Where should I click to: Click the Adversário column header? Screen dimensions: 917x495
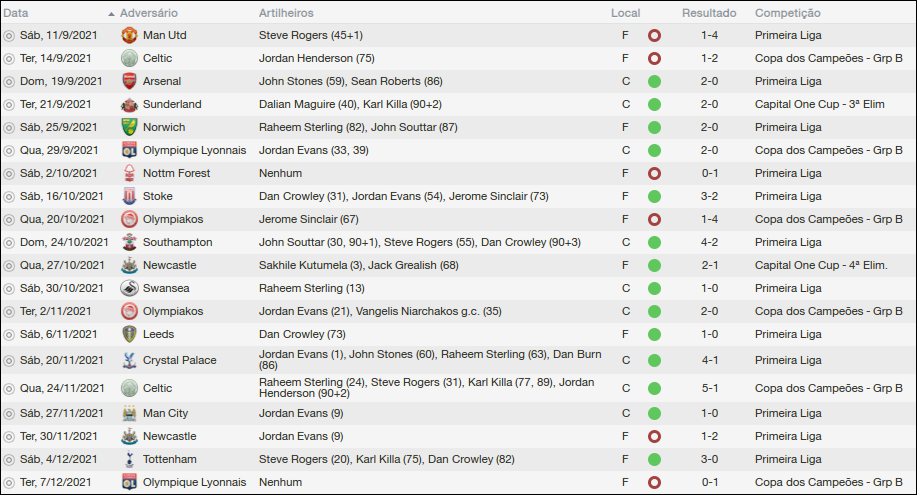tap(148, 13)
